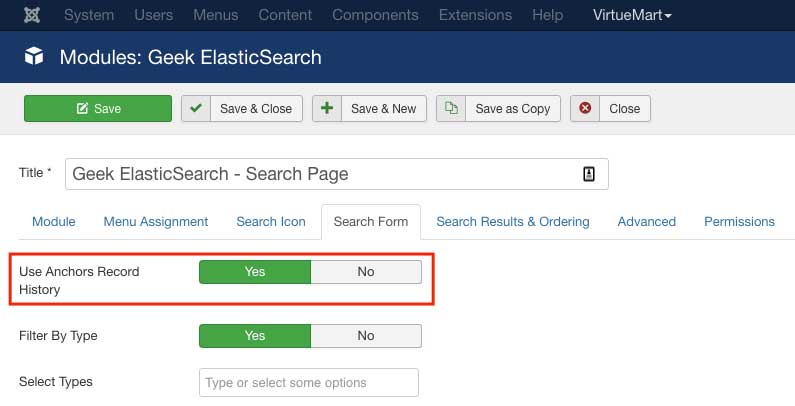Image resolution: width=795 pixels, height=406 pixels.
Task: Click the Save & Close button
Action: (x=242, y=108)
